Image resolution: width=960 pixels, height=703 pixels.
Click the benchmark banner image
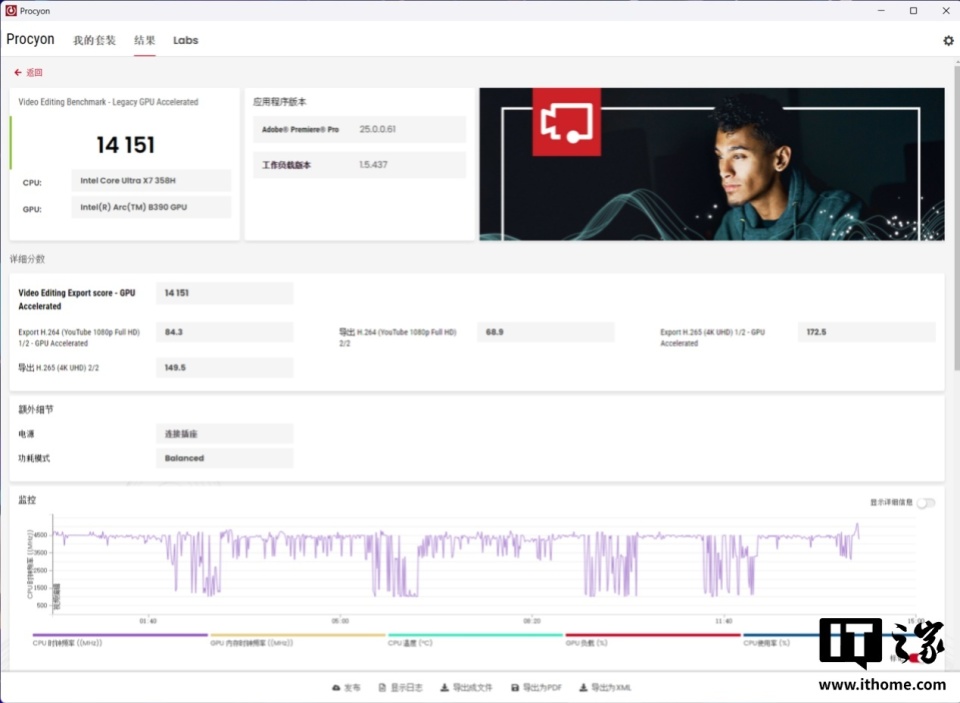711,164
